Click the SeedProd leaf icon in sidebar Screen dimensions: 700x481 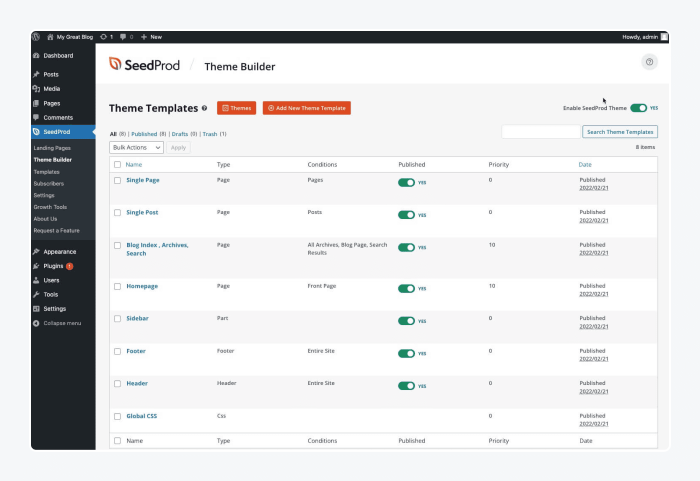(37, 132)
